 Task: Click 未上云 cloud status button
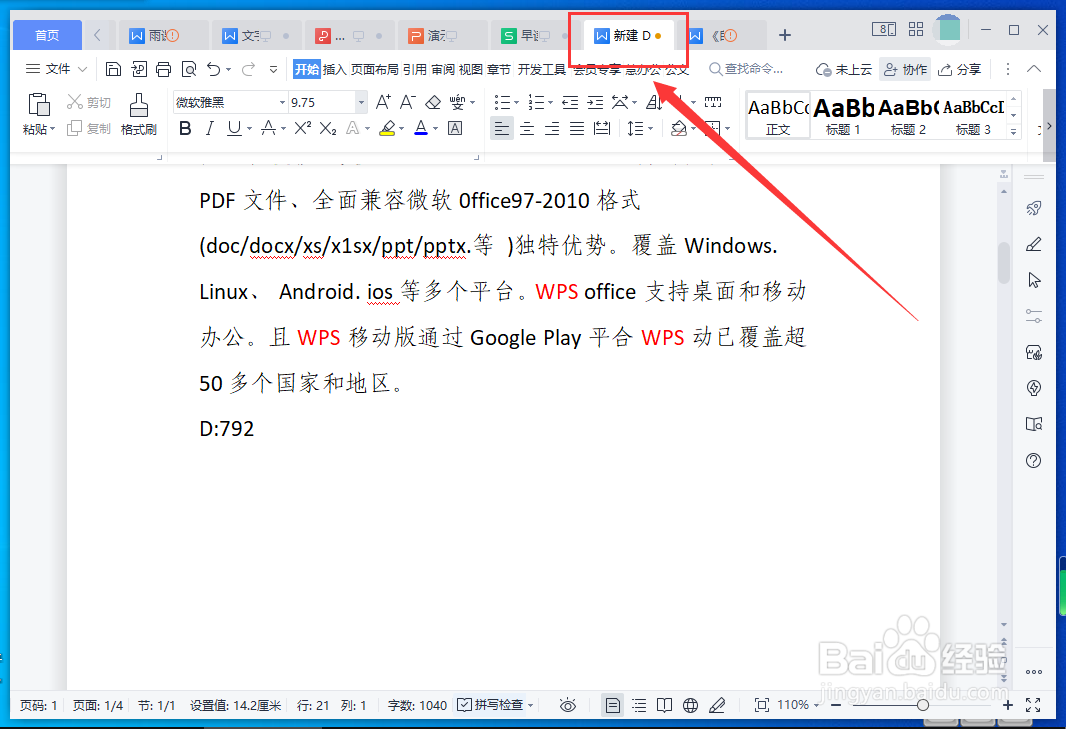[x=844, y=69]
